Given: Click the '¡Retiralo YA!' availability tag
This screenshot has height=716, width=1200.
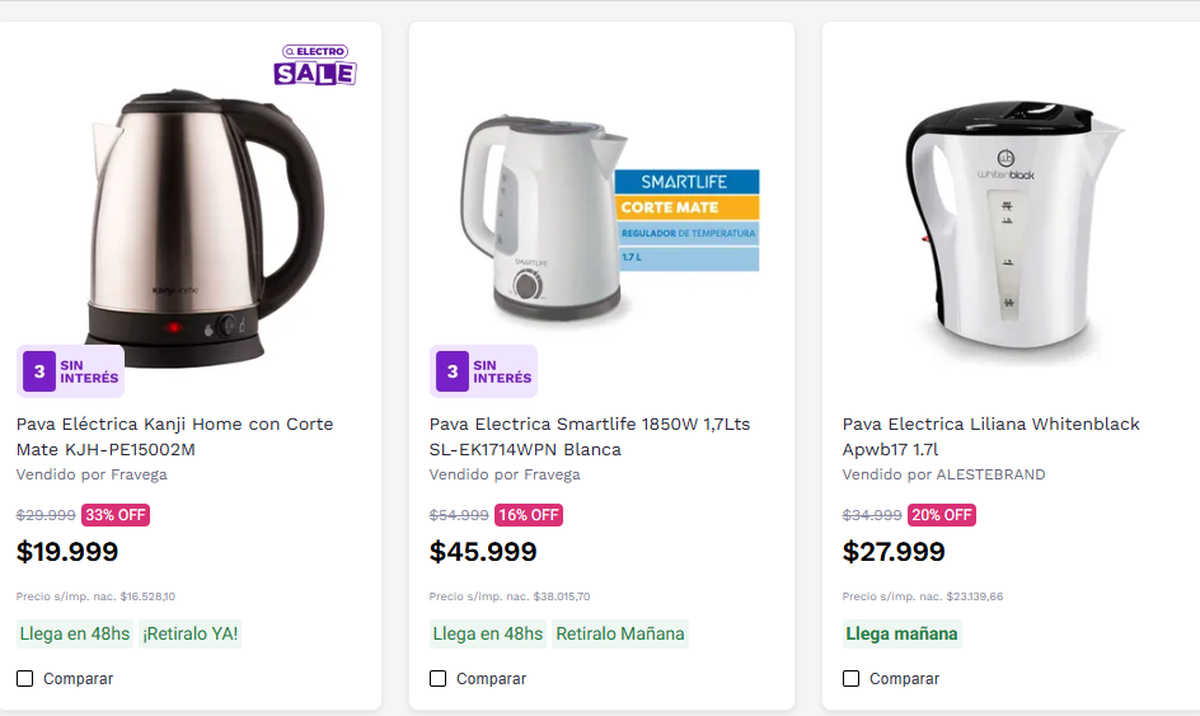Looking at the screenshot, I should [190, 634].
